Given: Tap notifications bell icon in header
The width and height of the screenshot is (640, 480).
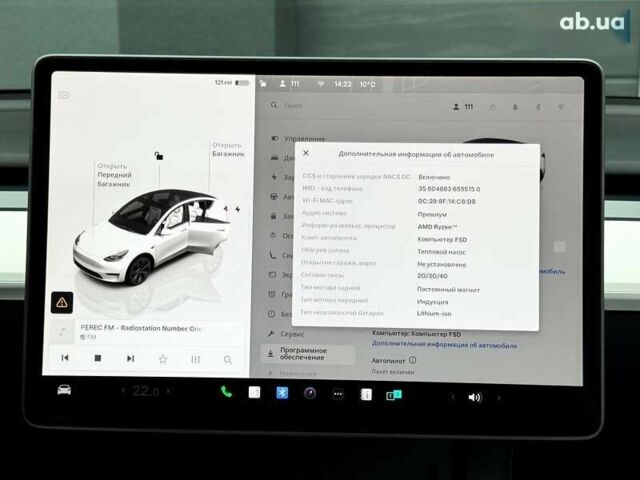Looking at the screenshot, I should click(x=515, y=107).
